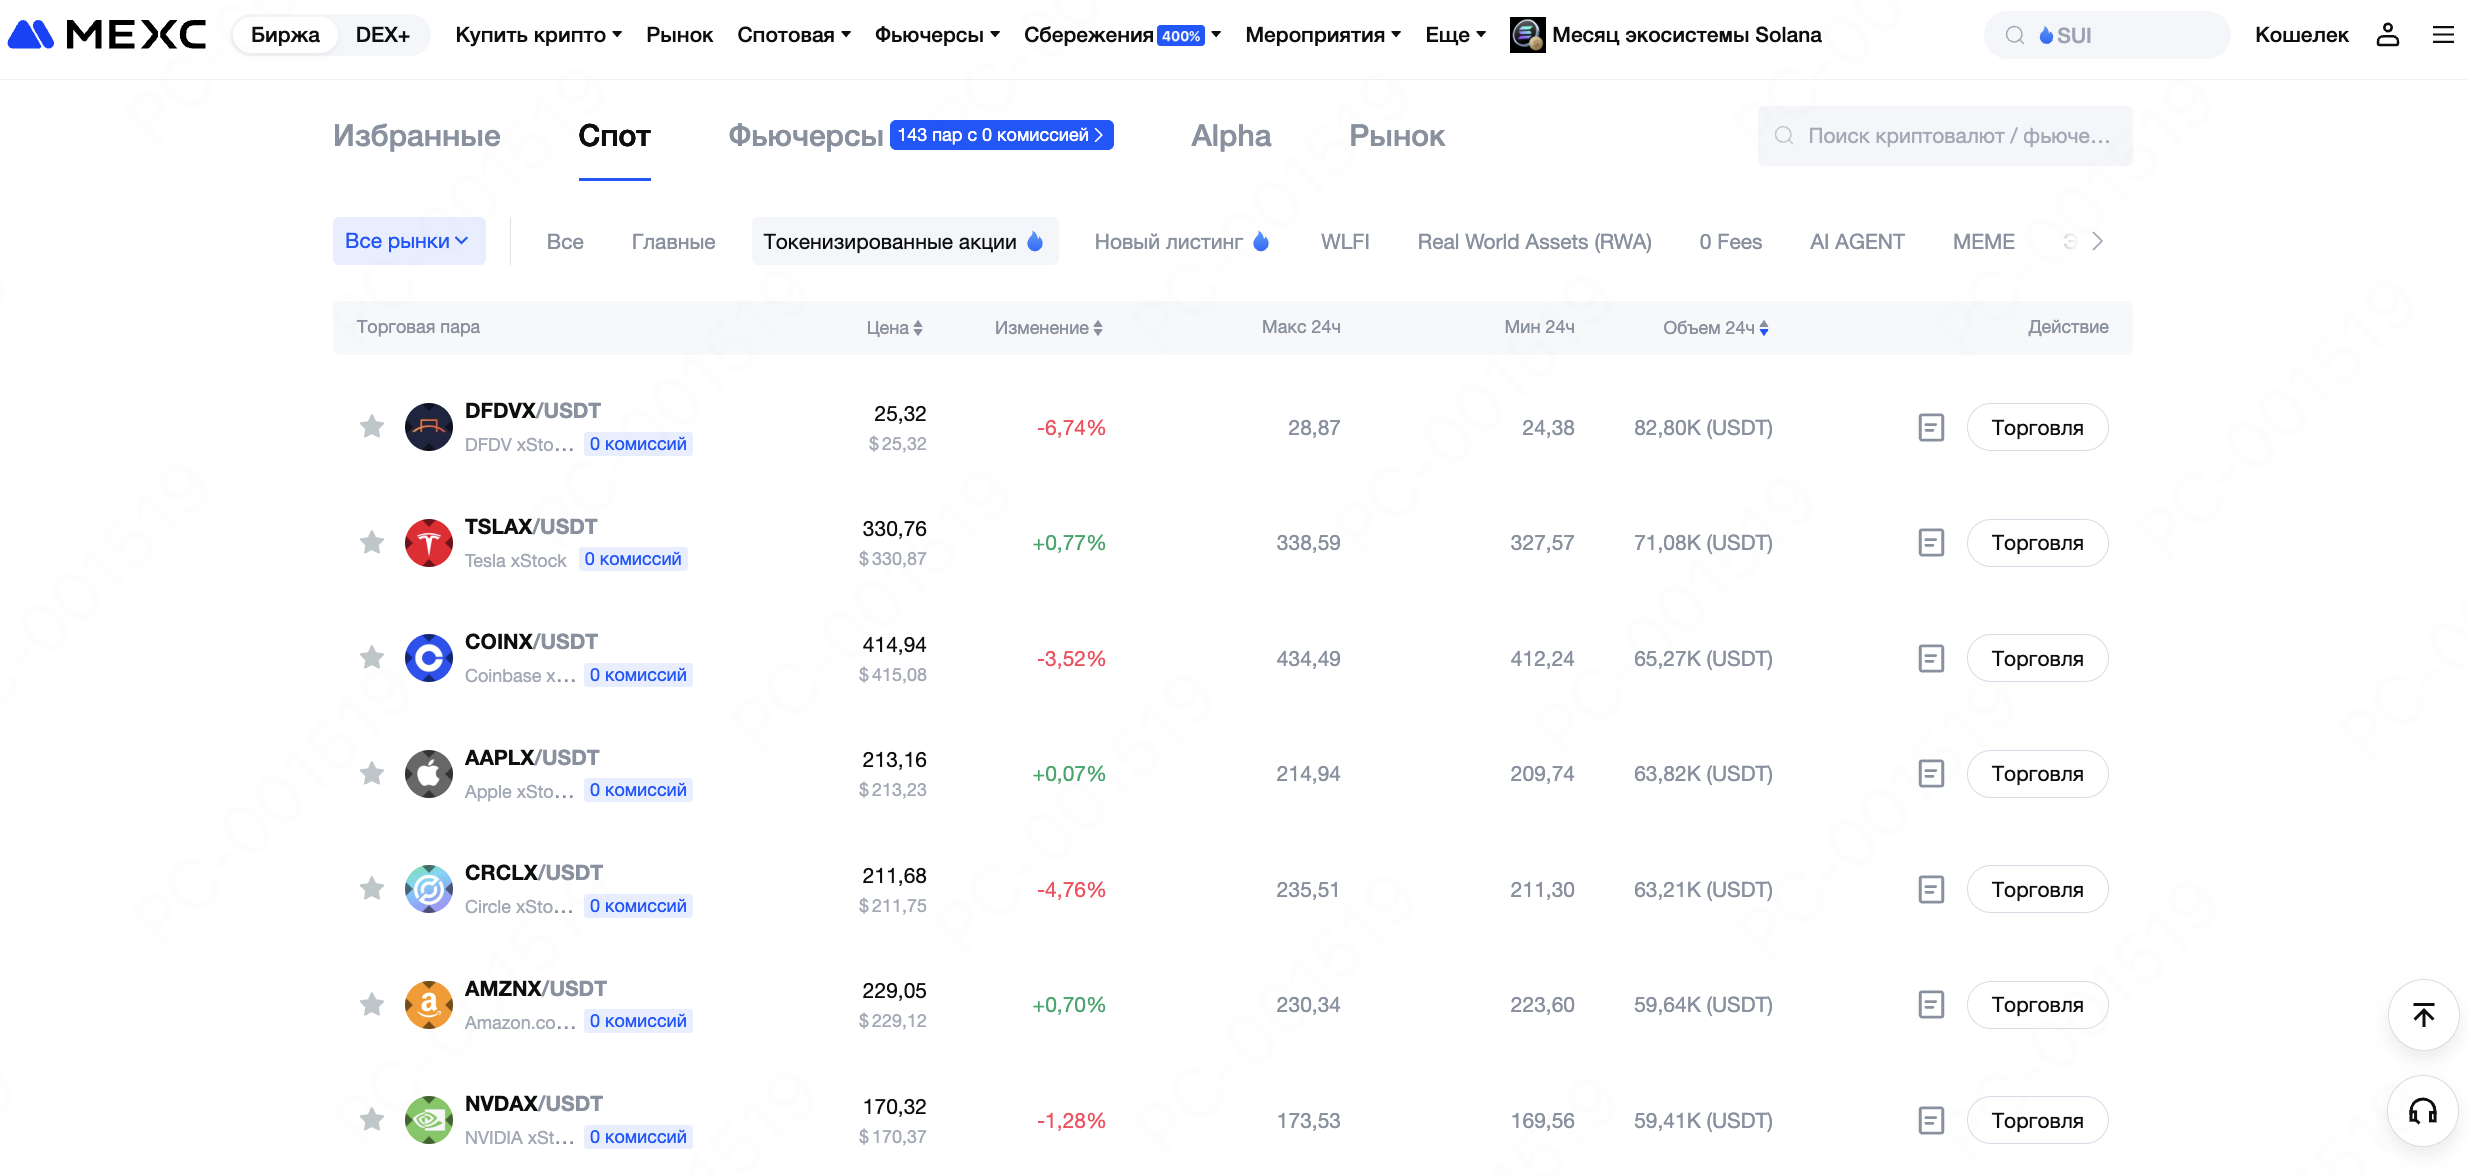Open details icon for TSLAX/USDT row
Viewport: 2468px width, 1176px height.
(x=1931, y=543)
